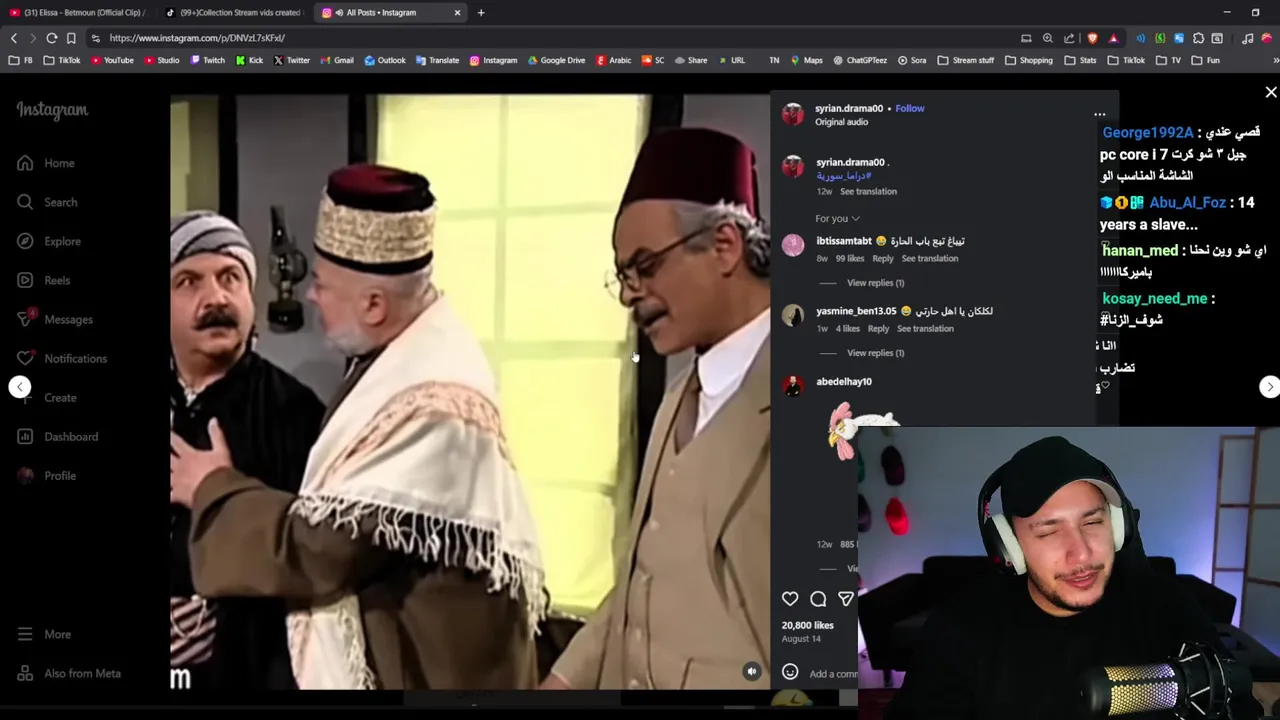Switch to the Elissa Betmoun YouTube tab
The height and width of the screenshot is (720, 1280).
78,13
